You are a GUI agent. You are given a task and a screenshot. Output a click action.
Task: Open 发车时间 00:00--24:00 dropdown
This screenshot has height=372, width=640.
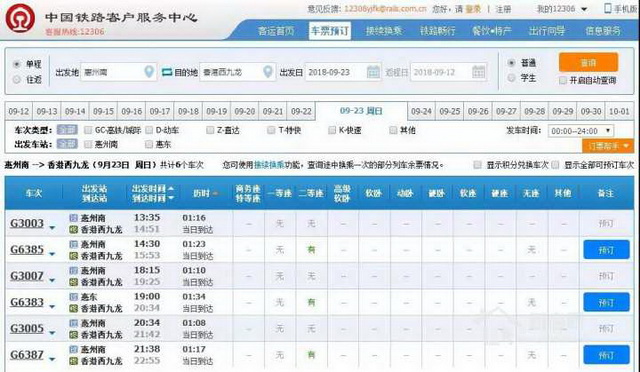(581, 131)
